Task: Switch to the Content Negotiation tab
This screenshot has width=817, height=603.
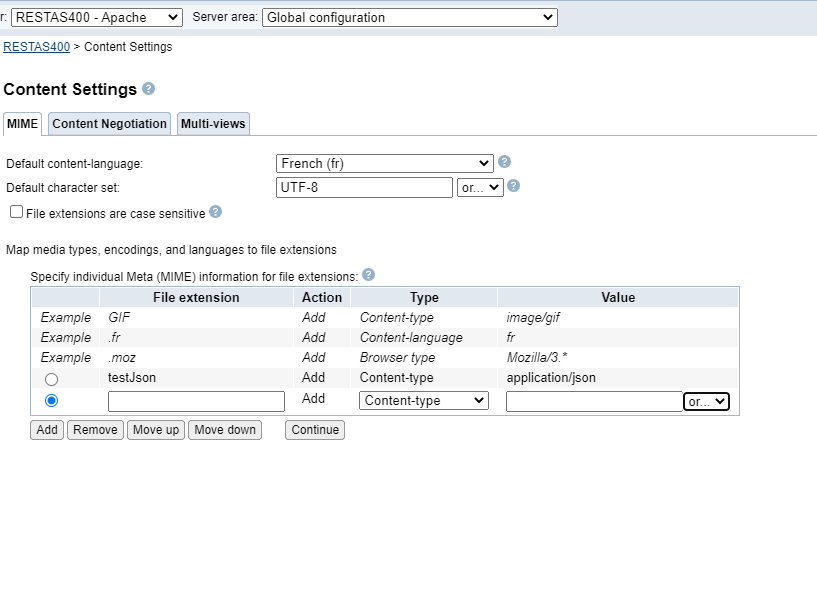Action: coord(109,124)
